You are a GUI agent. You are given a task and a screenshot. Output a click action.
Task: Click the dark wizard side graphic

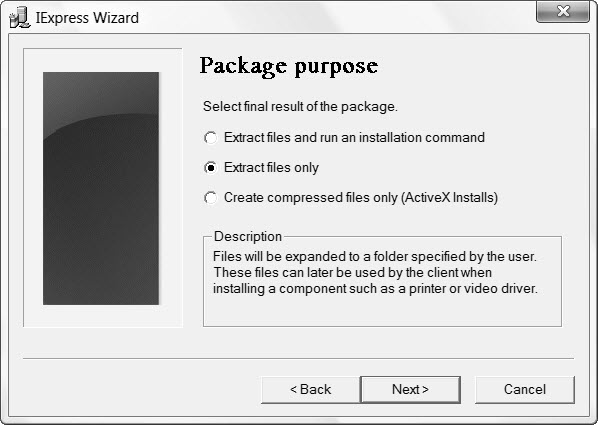point(101,188)
